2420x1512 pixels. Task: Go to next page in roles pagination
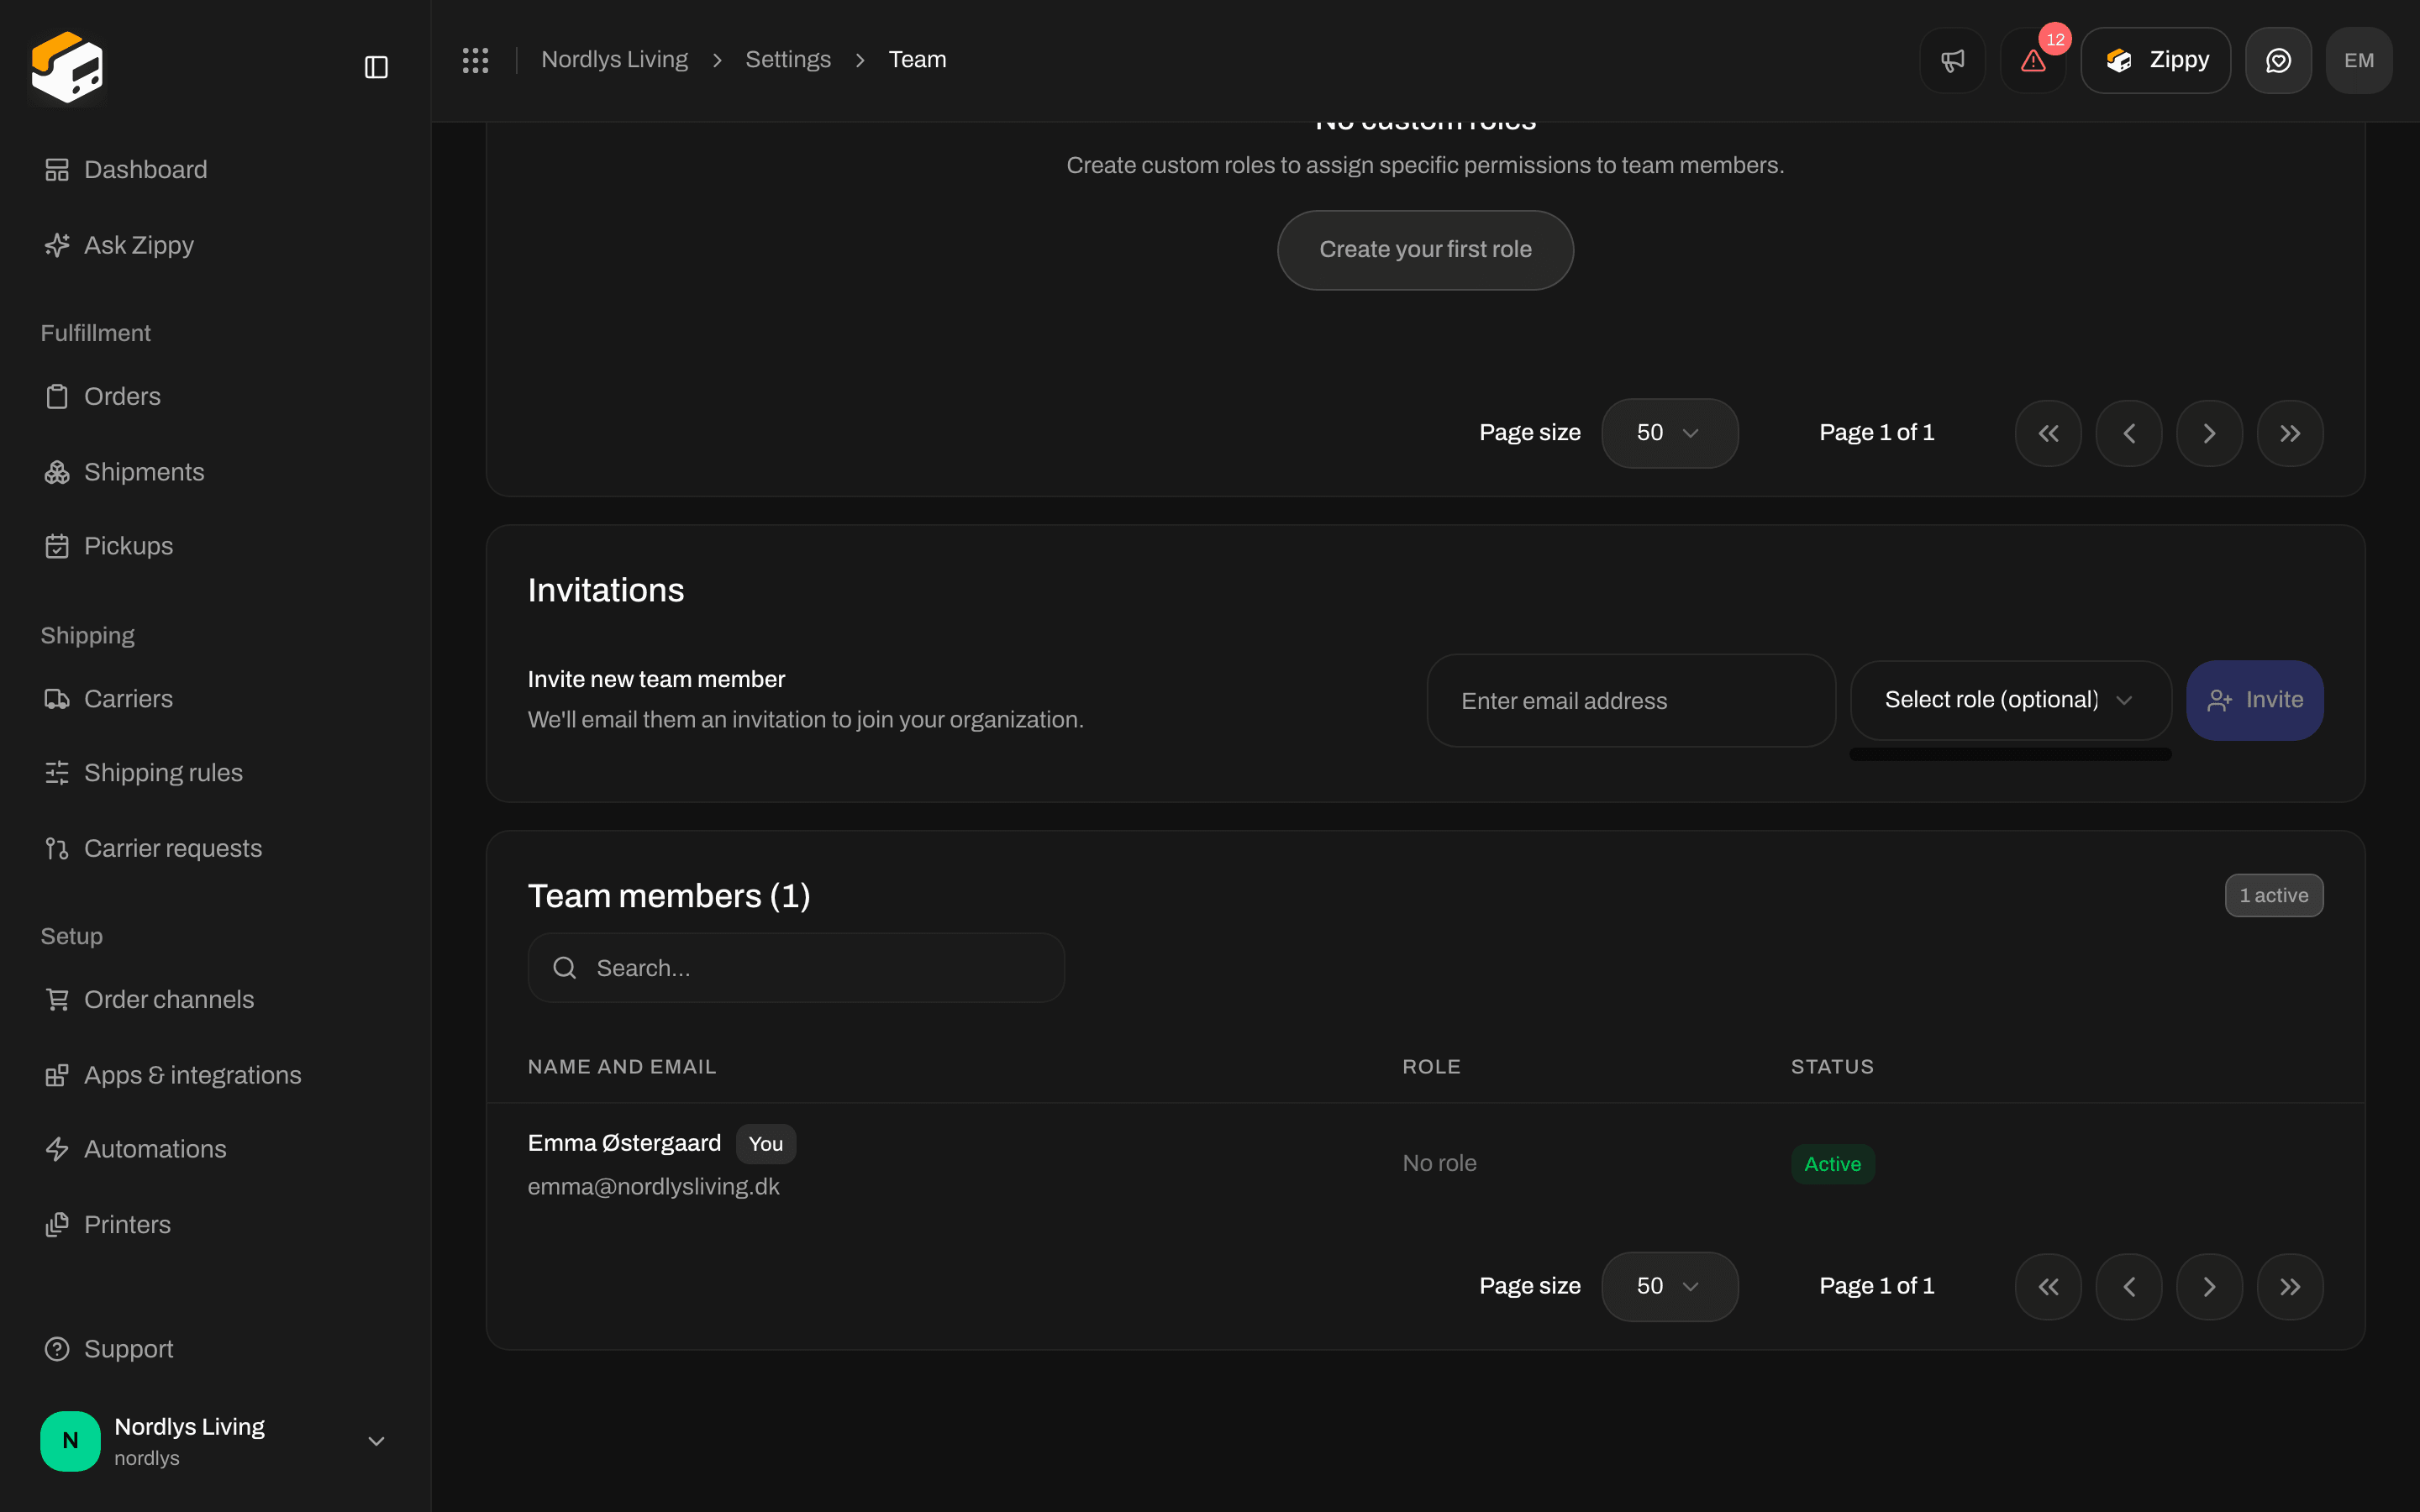click(x=2209, y=433)
